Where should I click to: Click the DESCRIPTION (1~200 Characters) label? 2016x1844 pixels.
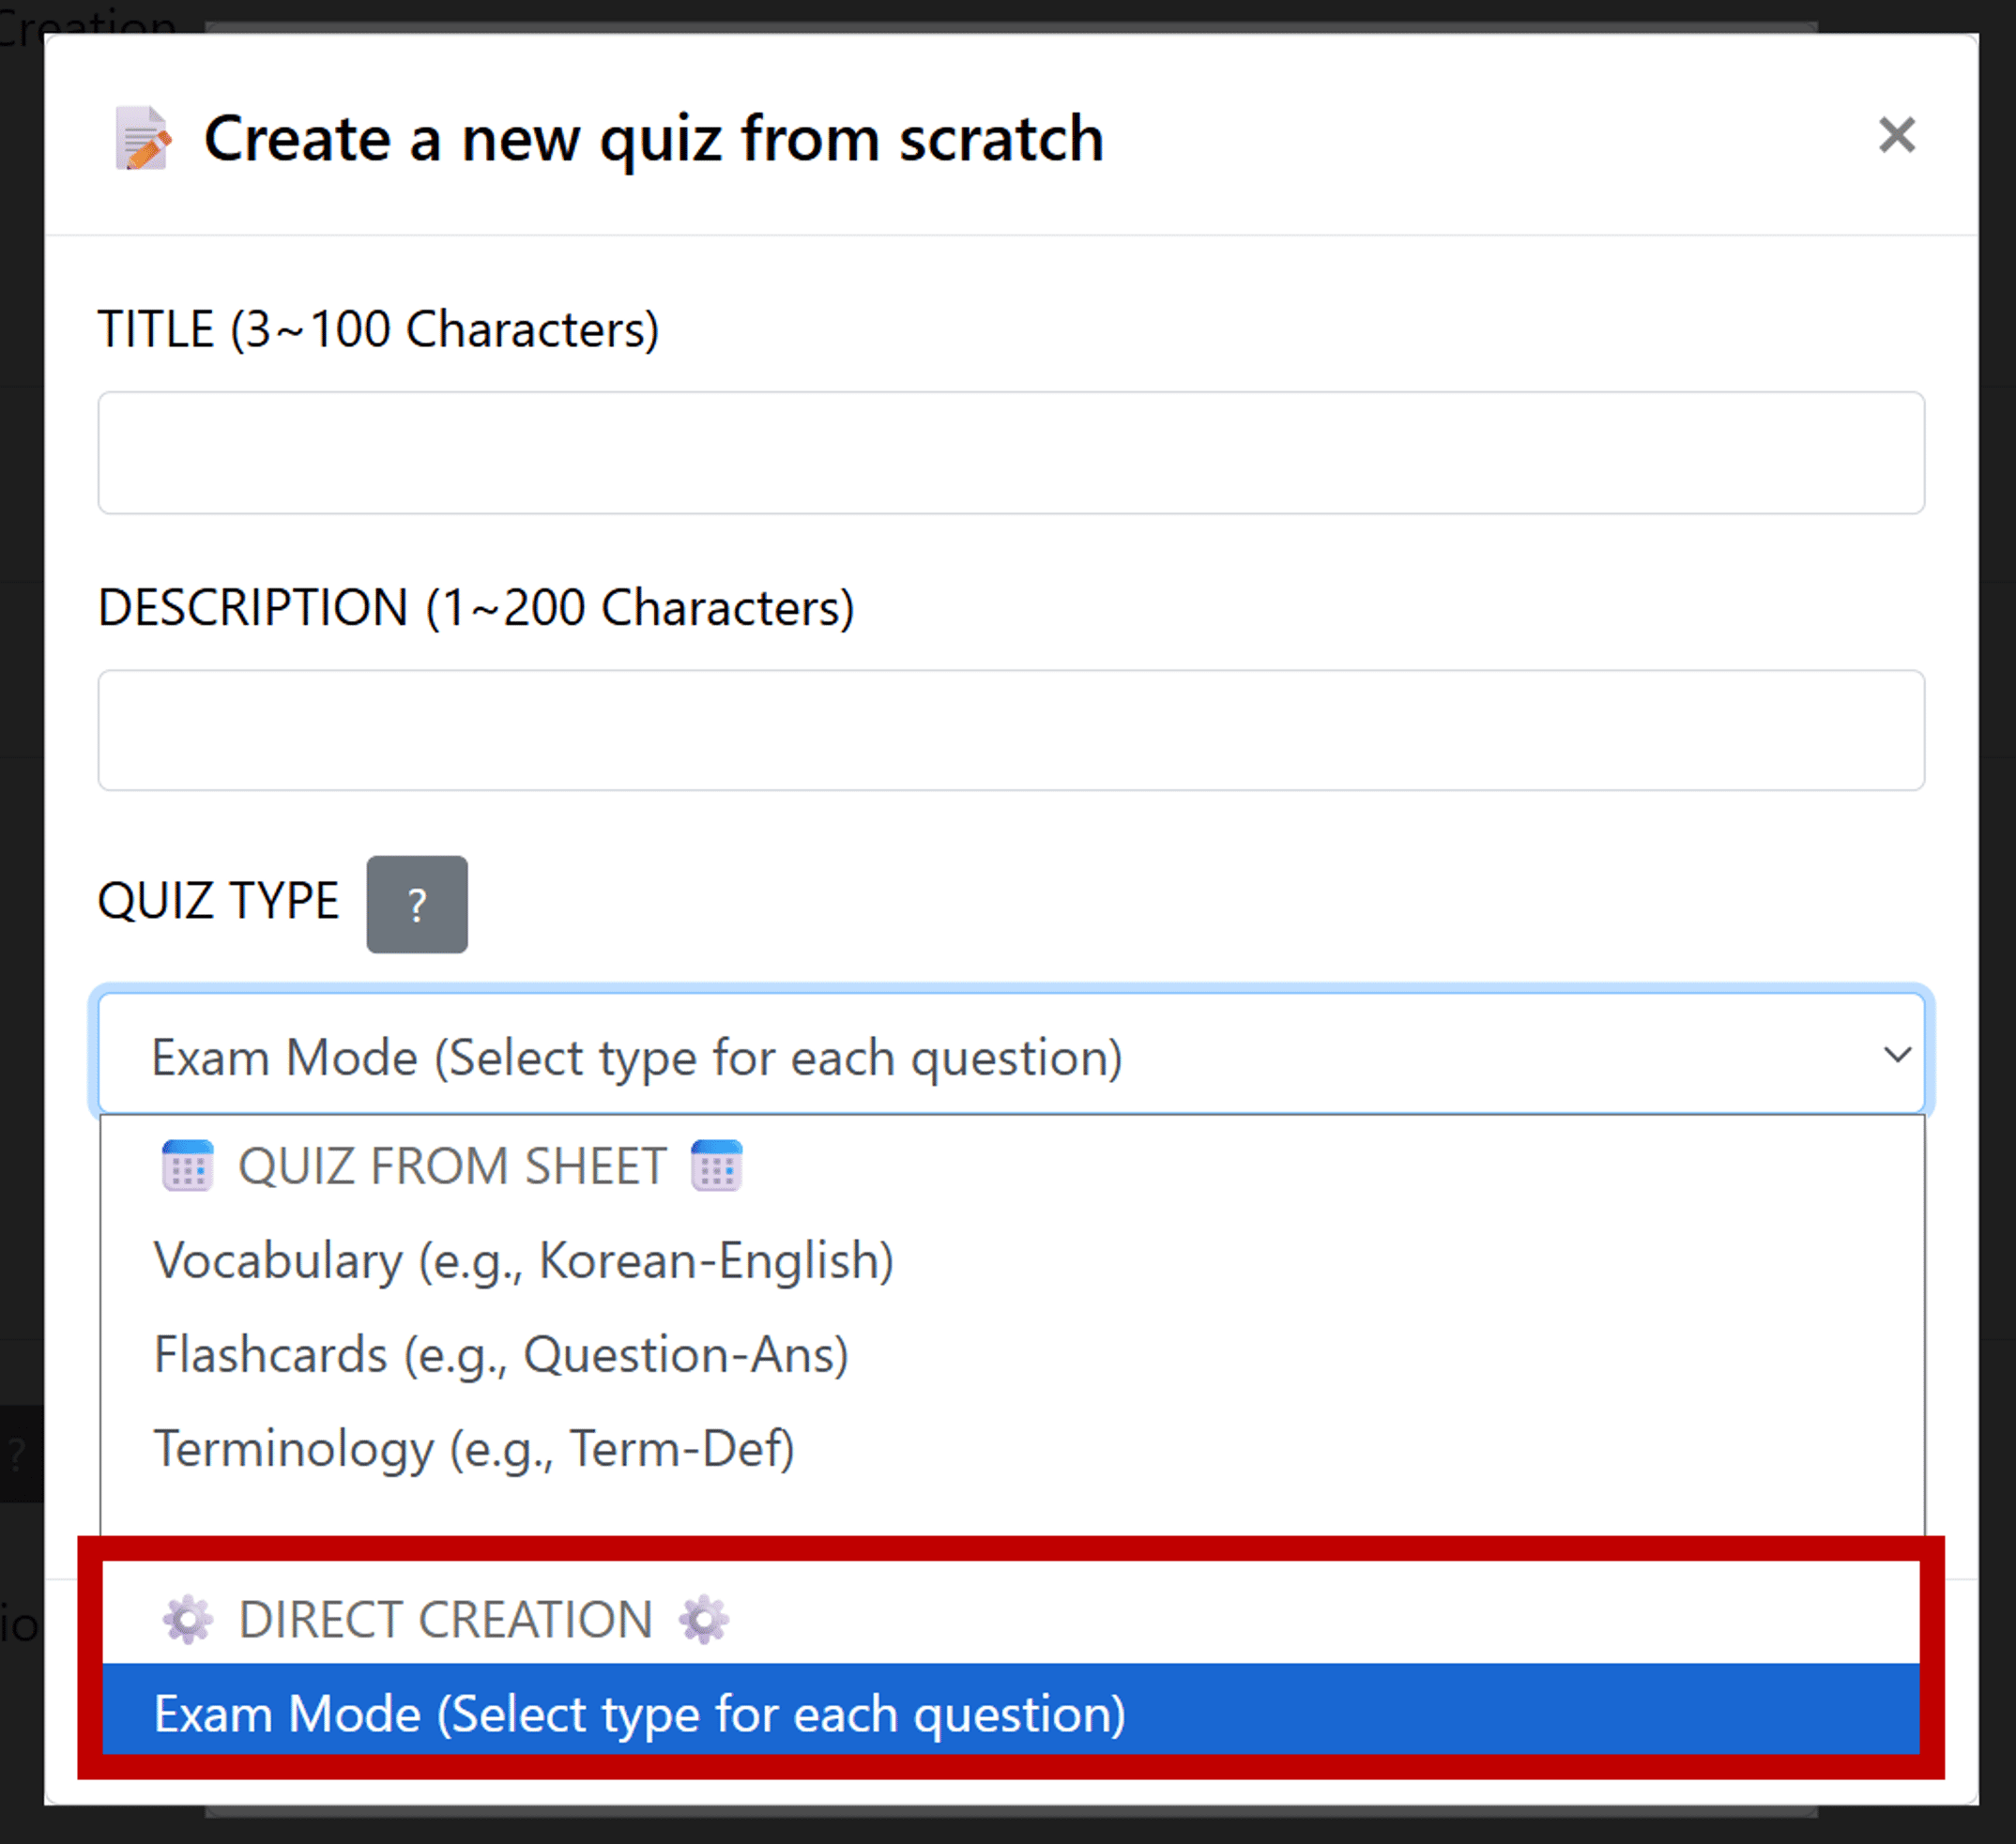[x=476, y=607]
